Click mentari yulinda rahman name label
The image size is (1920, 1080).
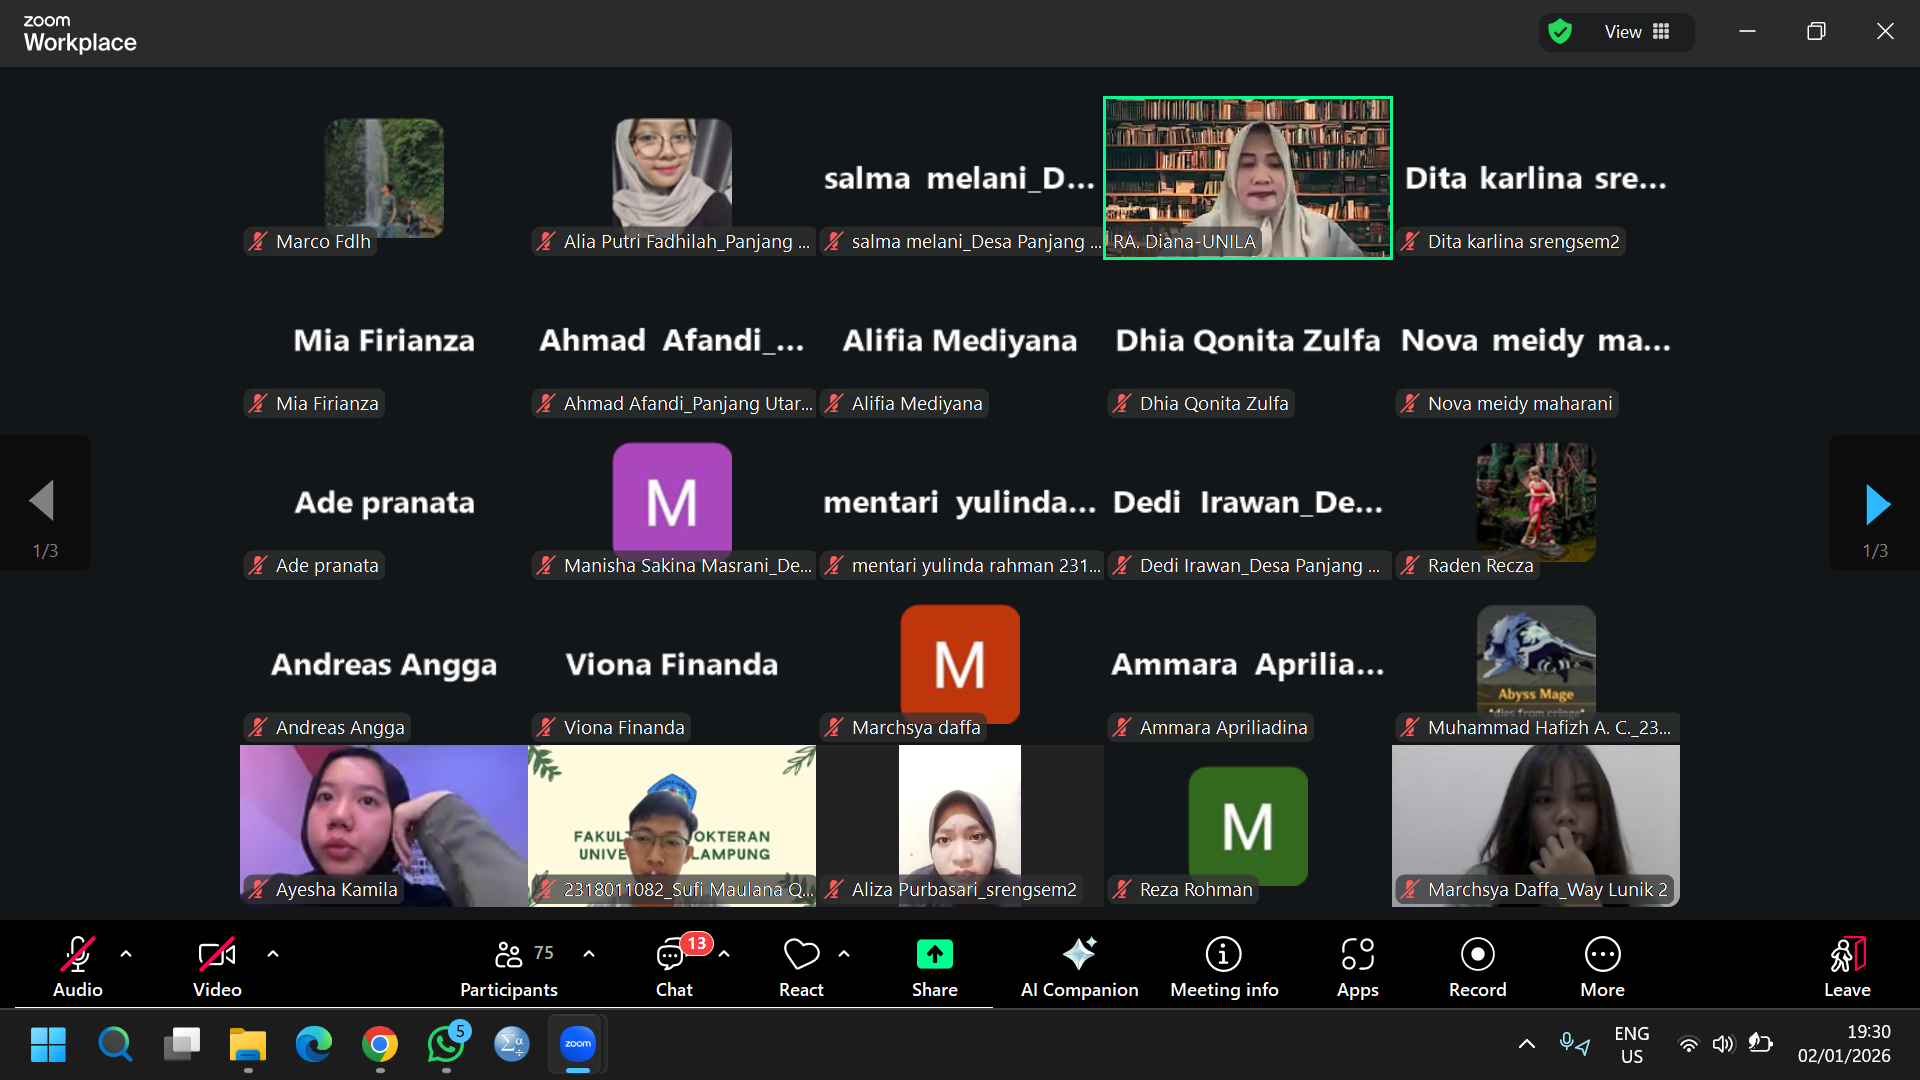[x=962, y=565]
